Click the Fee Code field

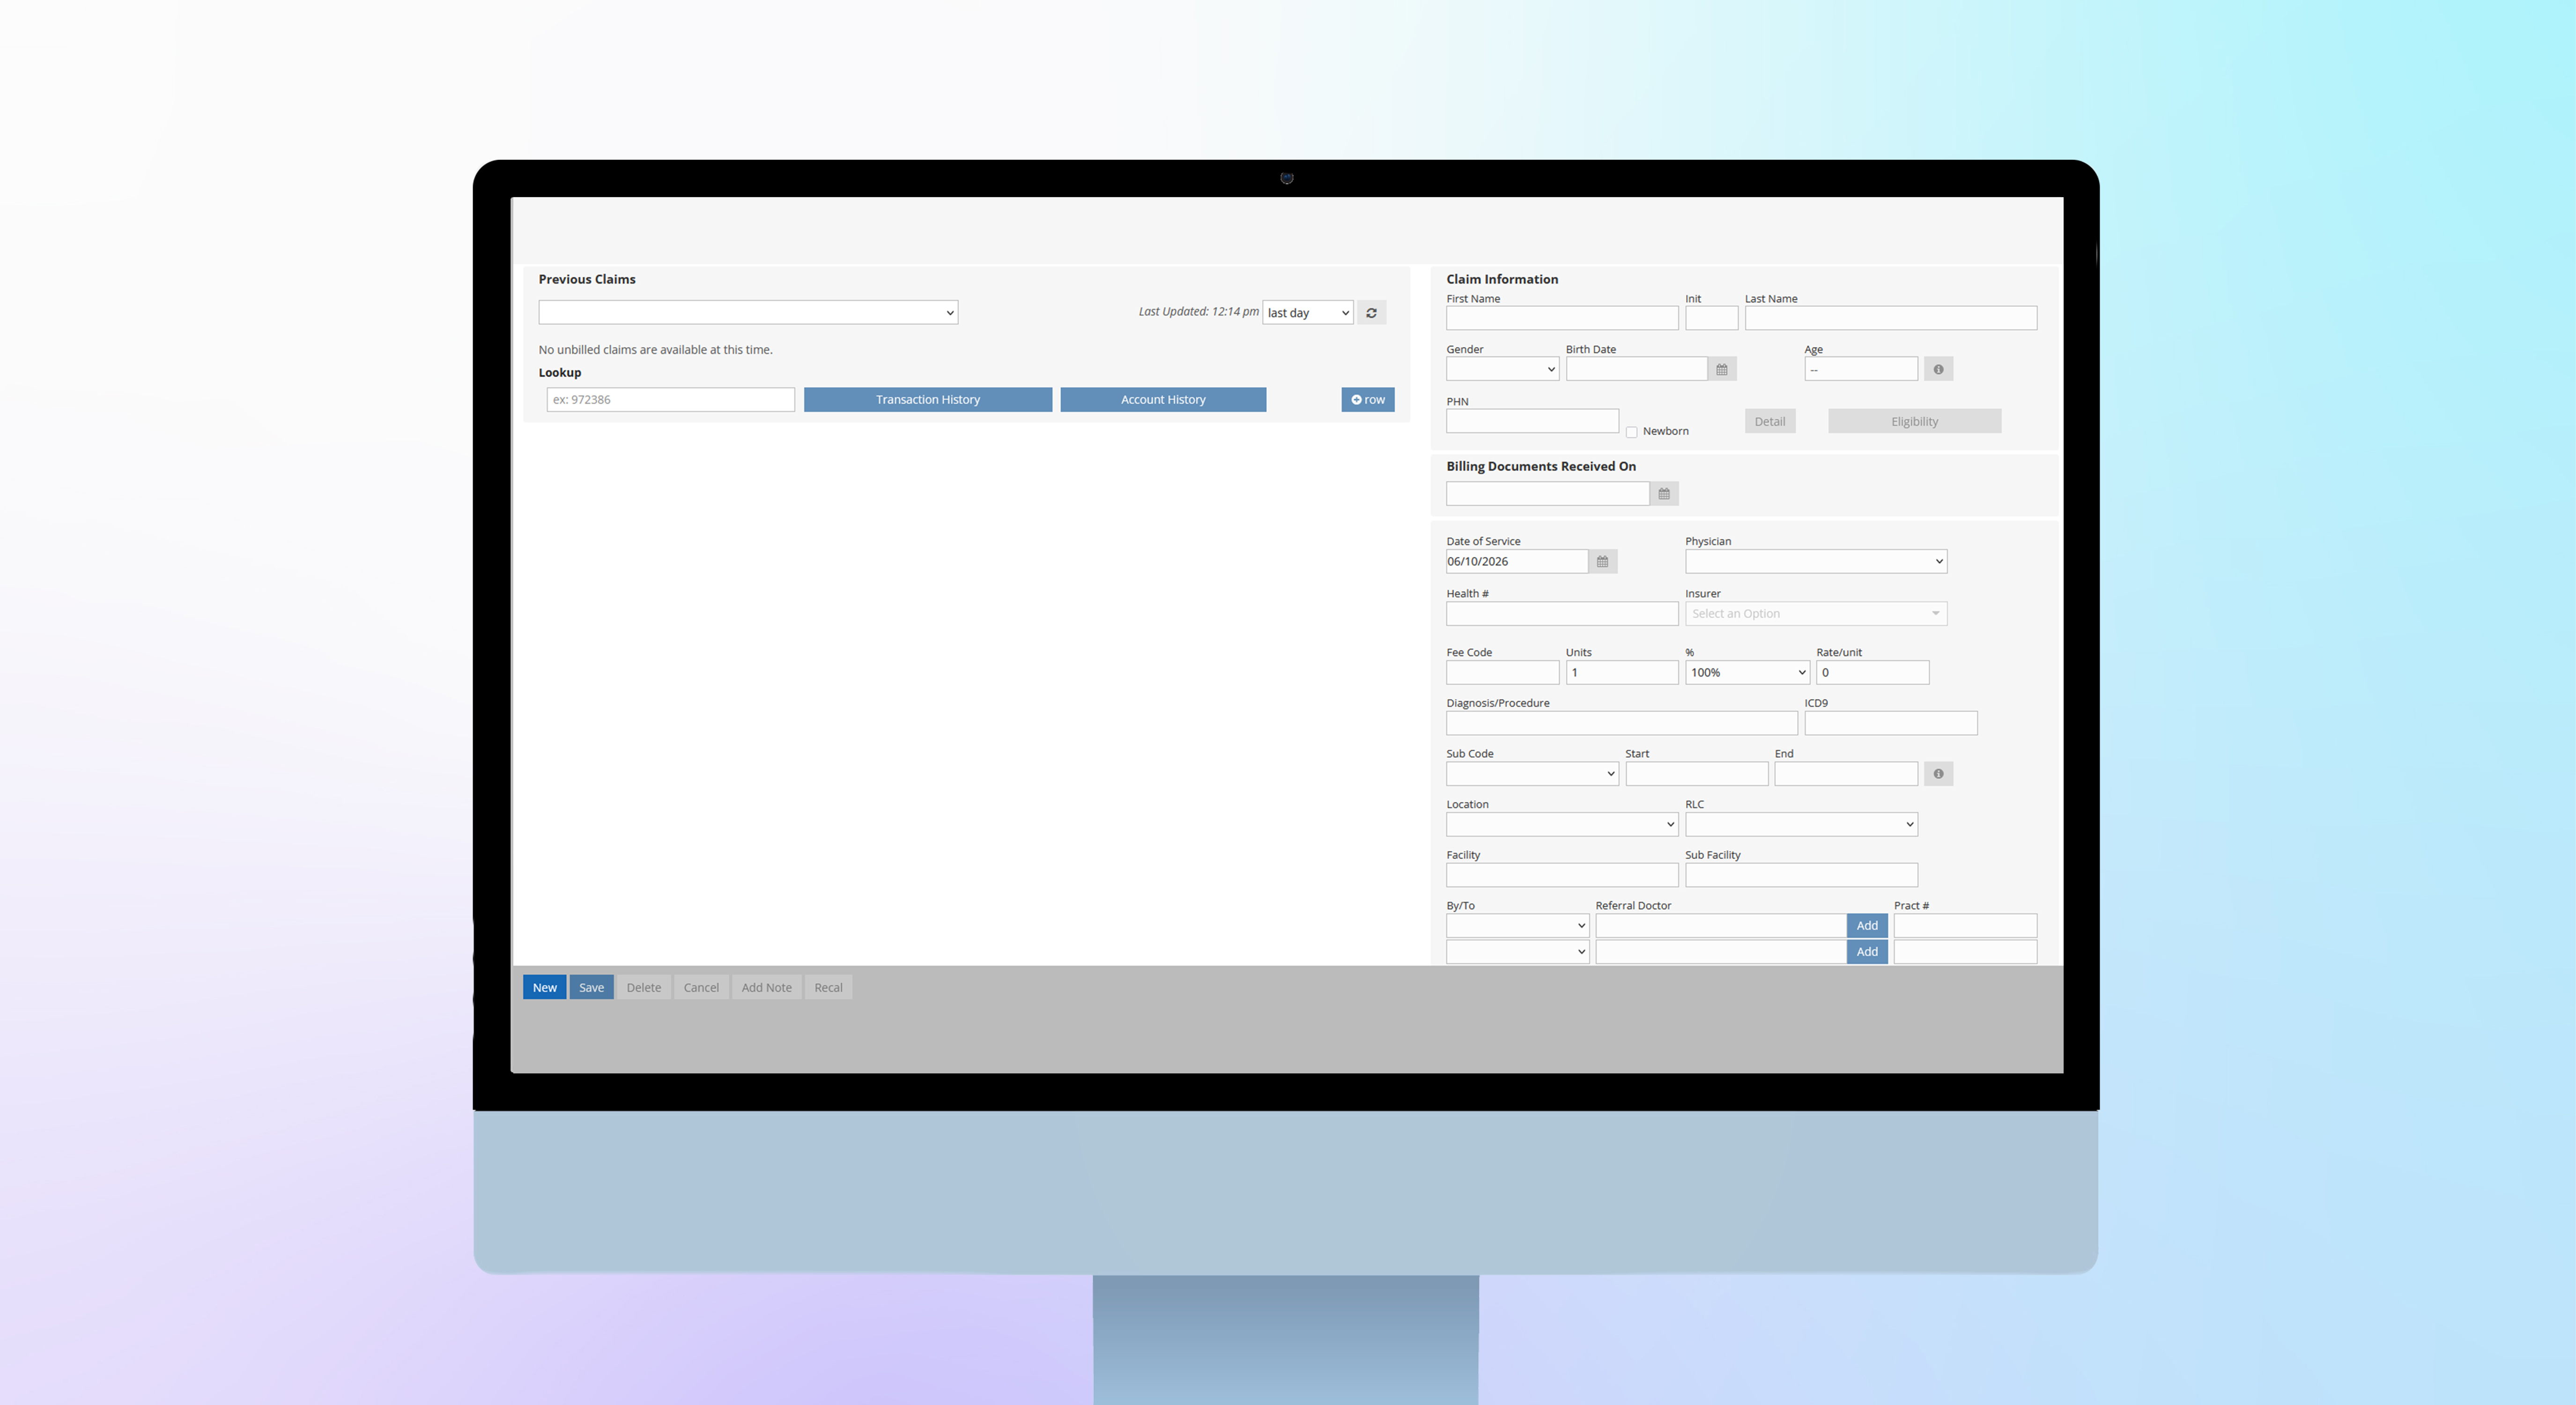(x=1502, y=673)
